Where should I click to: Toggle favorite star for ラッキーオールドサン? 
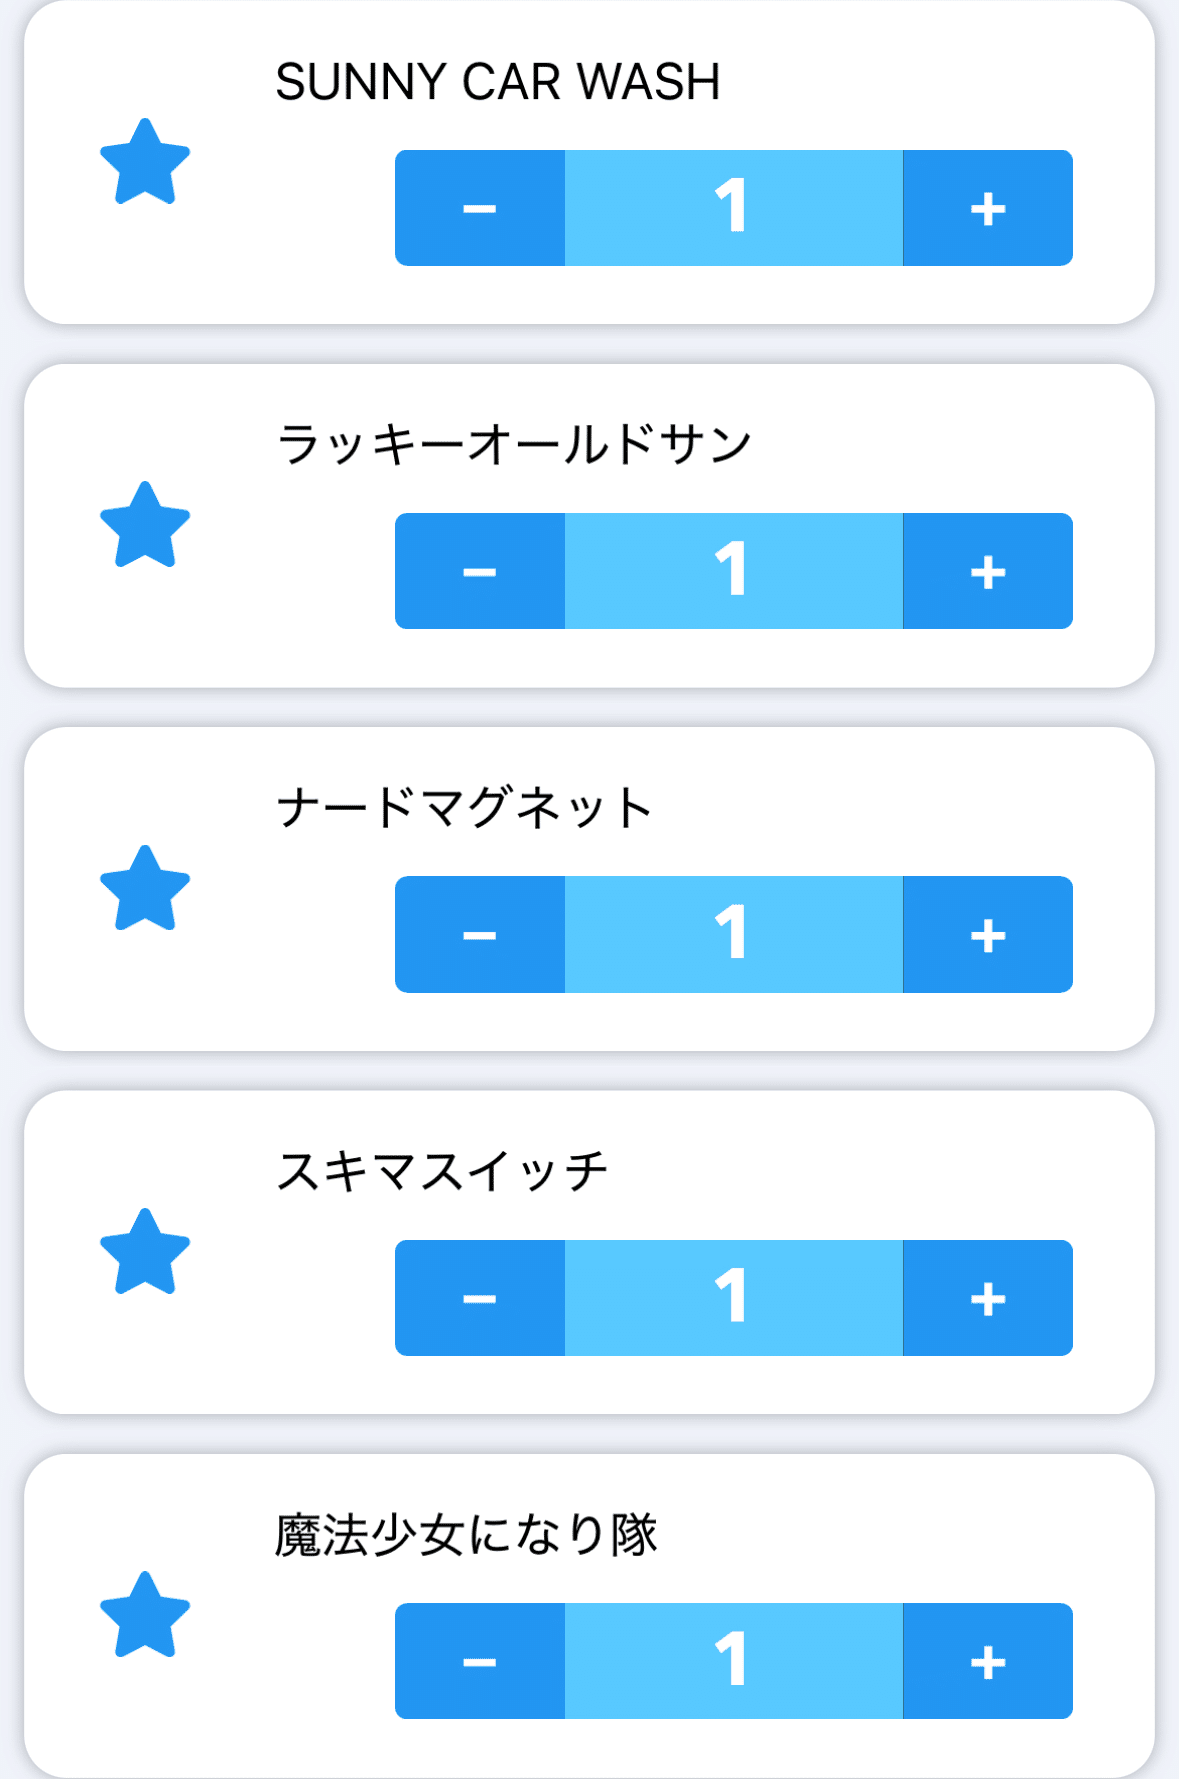(x=145, y=525)
